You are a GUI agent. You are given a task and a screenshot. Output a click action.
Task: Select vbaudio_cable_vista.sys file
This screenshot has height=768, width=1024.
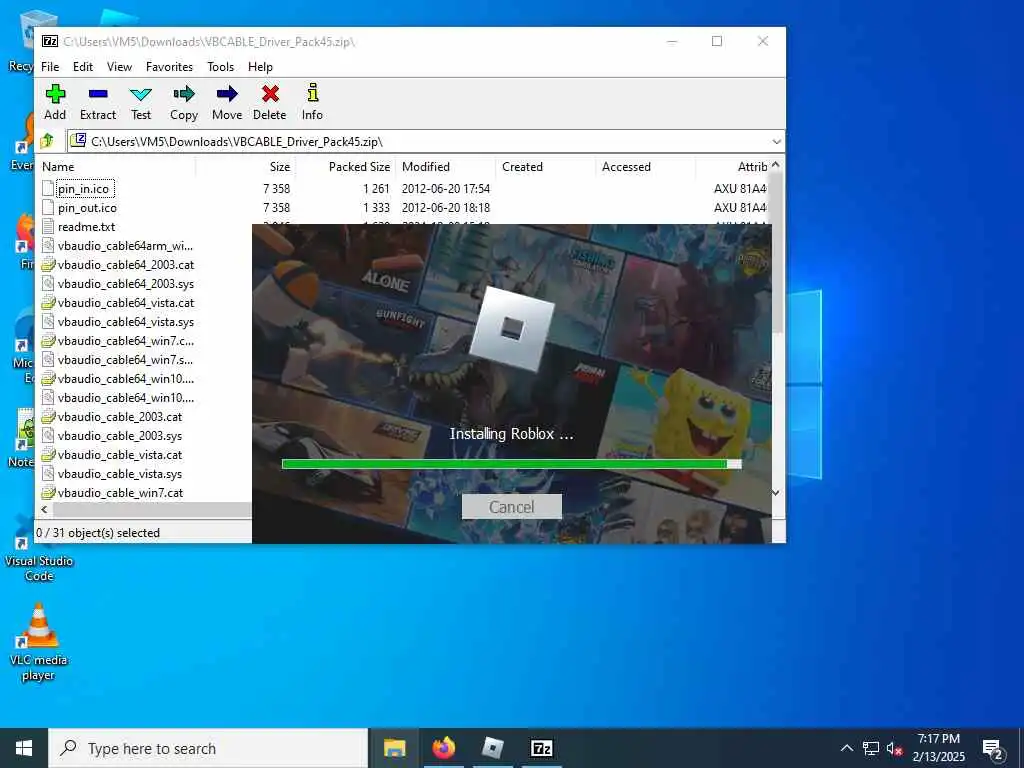point(120,473)
